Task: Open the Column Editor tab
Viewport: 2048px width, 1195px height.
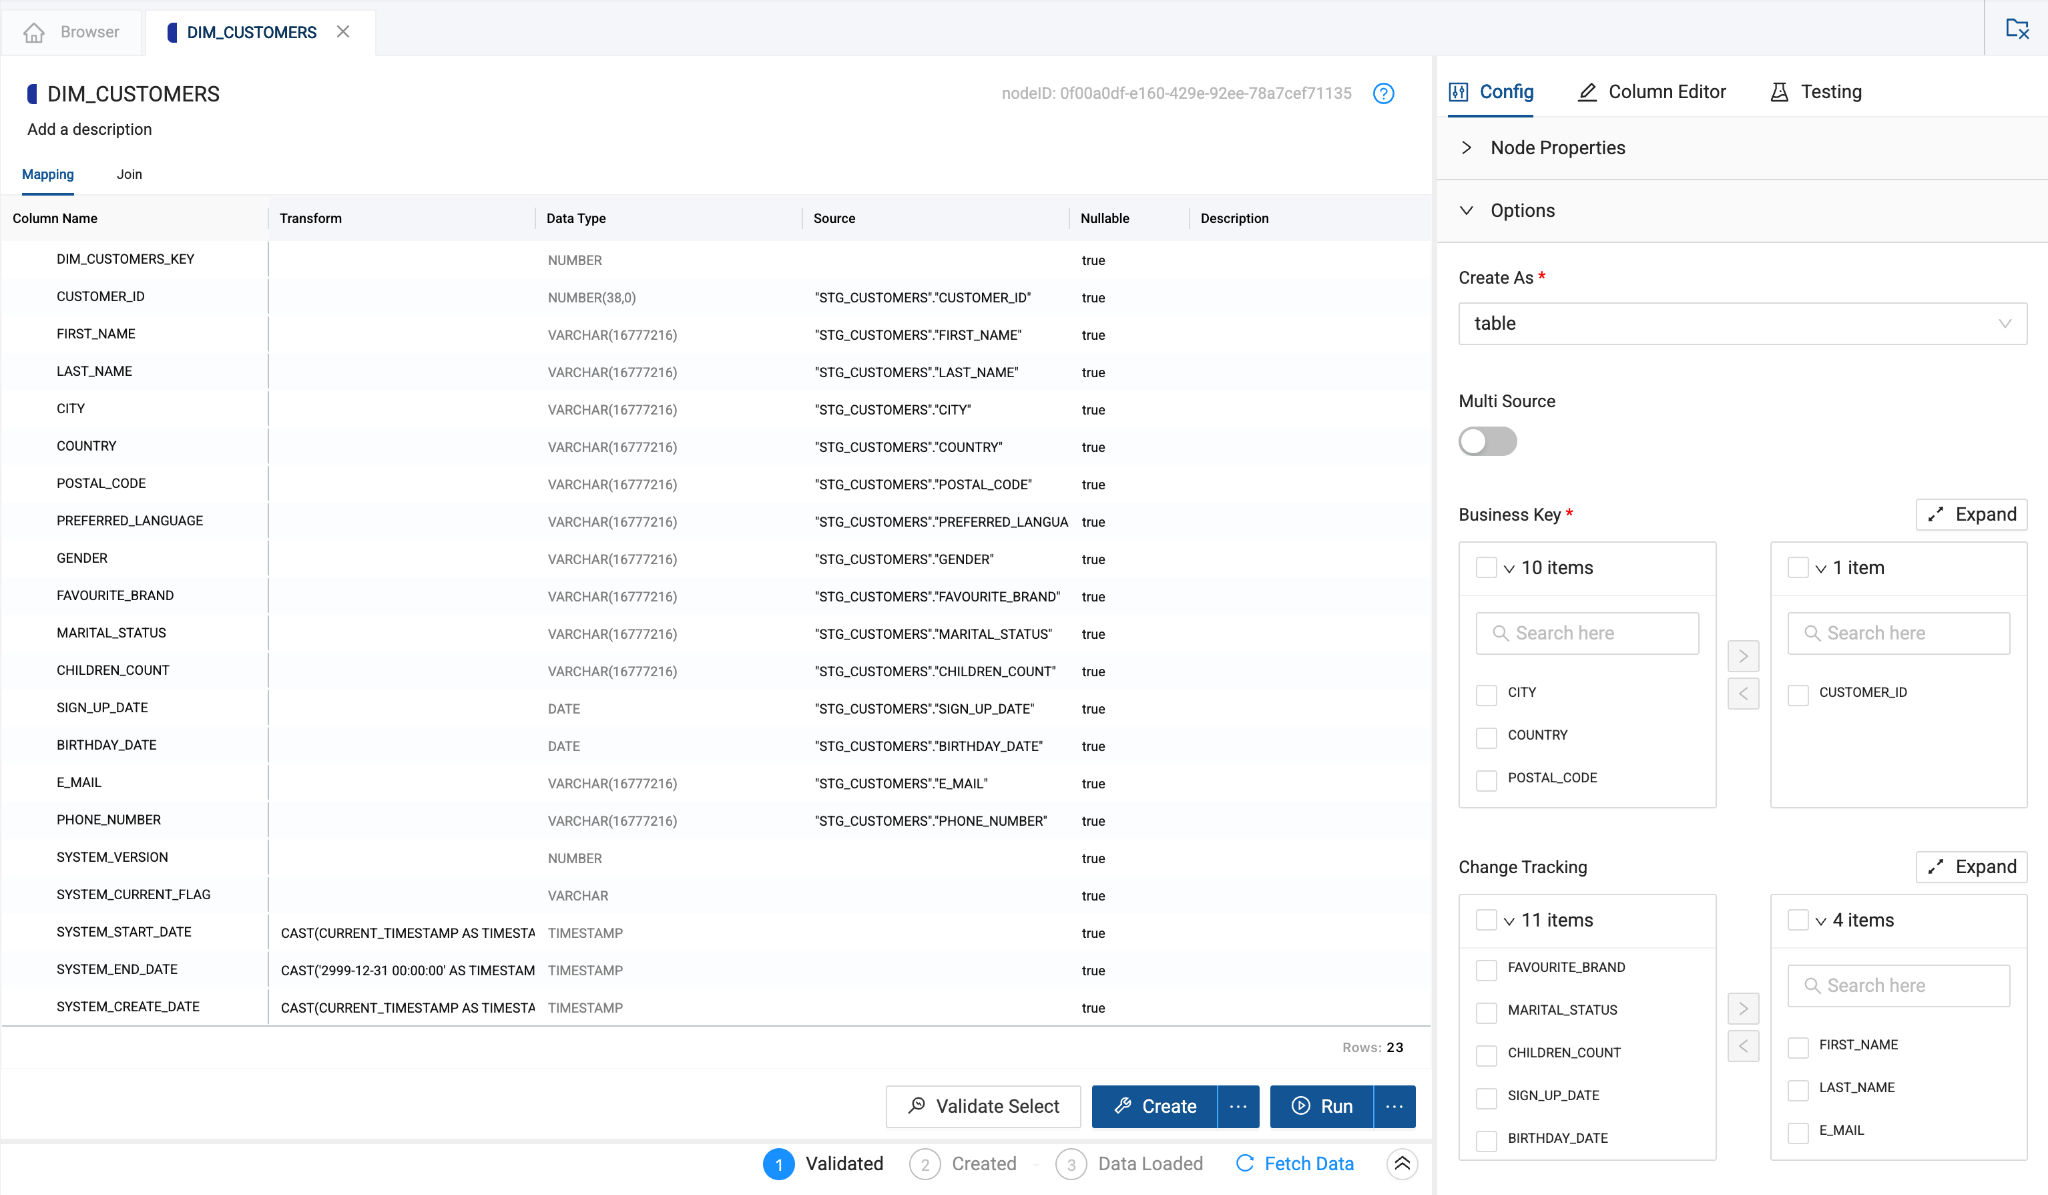Action: point(1652,92)
